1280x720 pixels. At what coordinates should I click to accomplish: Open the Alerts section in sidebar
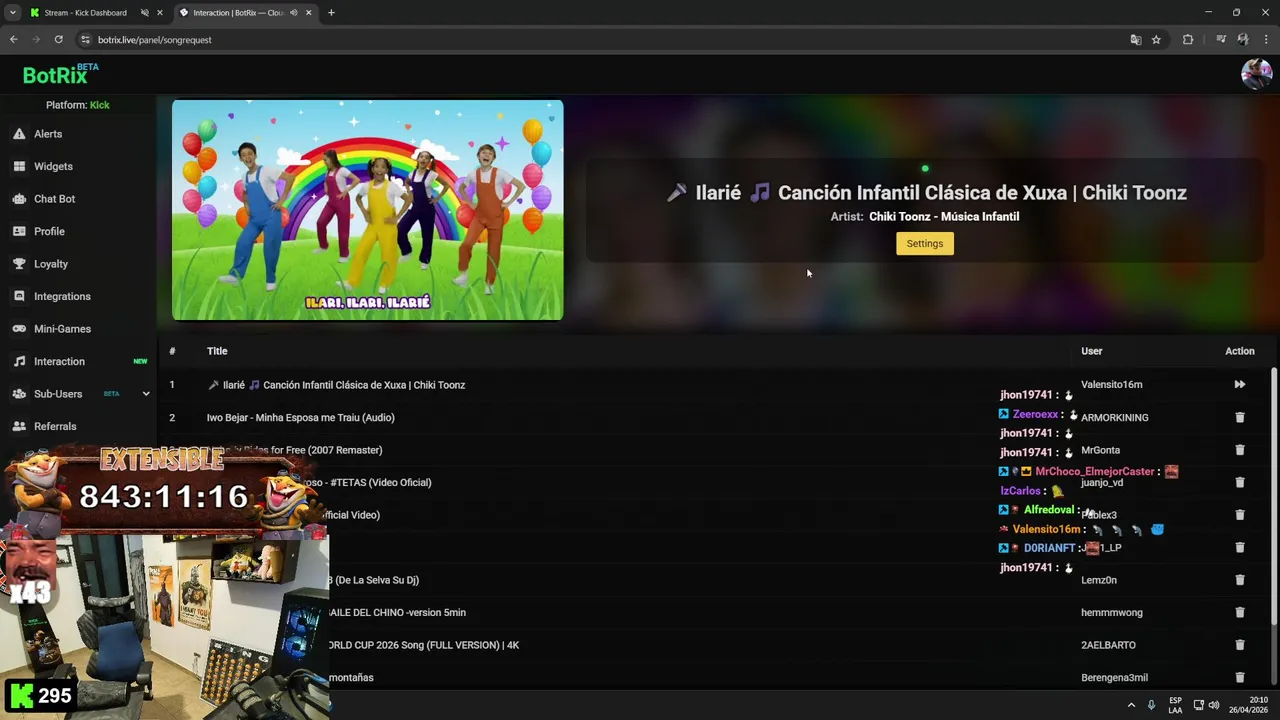48,134
